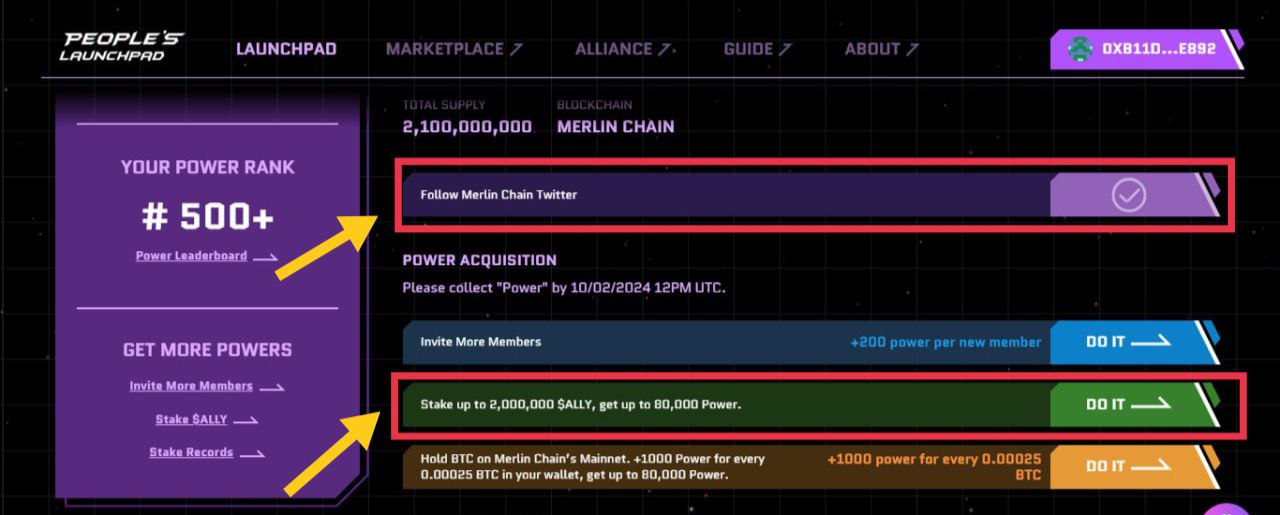
Task: Click the arrow next to Power Leaderboard
Action: (265, 258)
